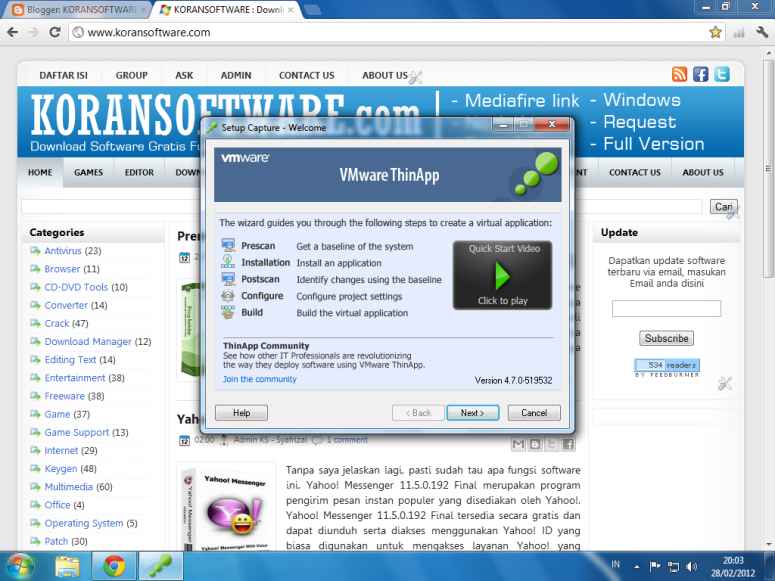Open ADMIN in the top menu
775x581 pixels.
[x=236, y=75]
